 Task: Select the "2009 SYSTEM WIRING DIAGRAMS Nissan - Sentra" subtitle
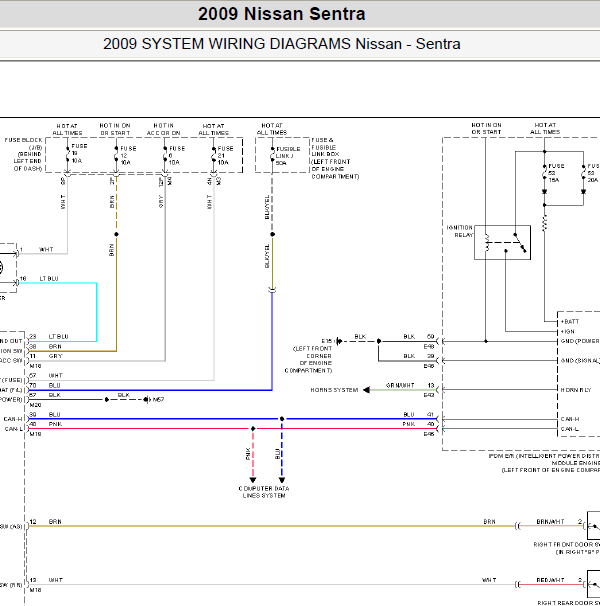click(281, 44)
